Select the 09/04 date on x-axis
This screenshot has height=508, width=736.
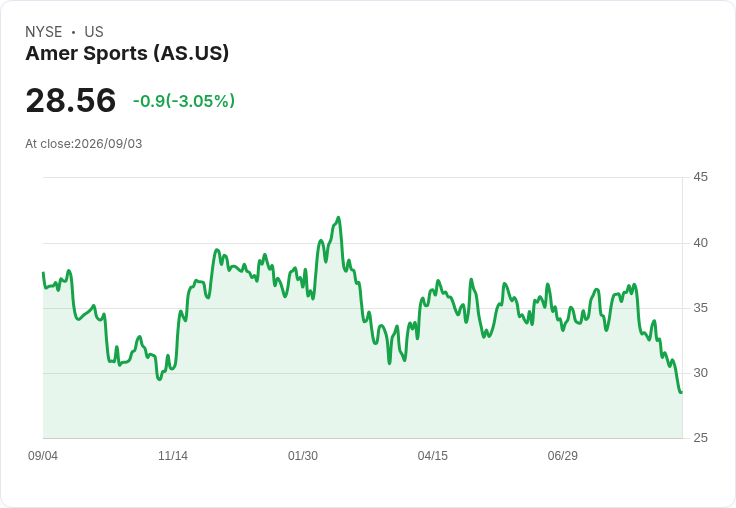click(x=43, y=456)
